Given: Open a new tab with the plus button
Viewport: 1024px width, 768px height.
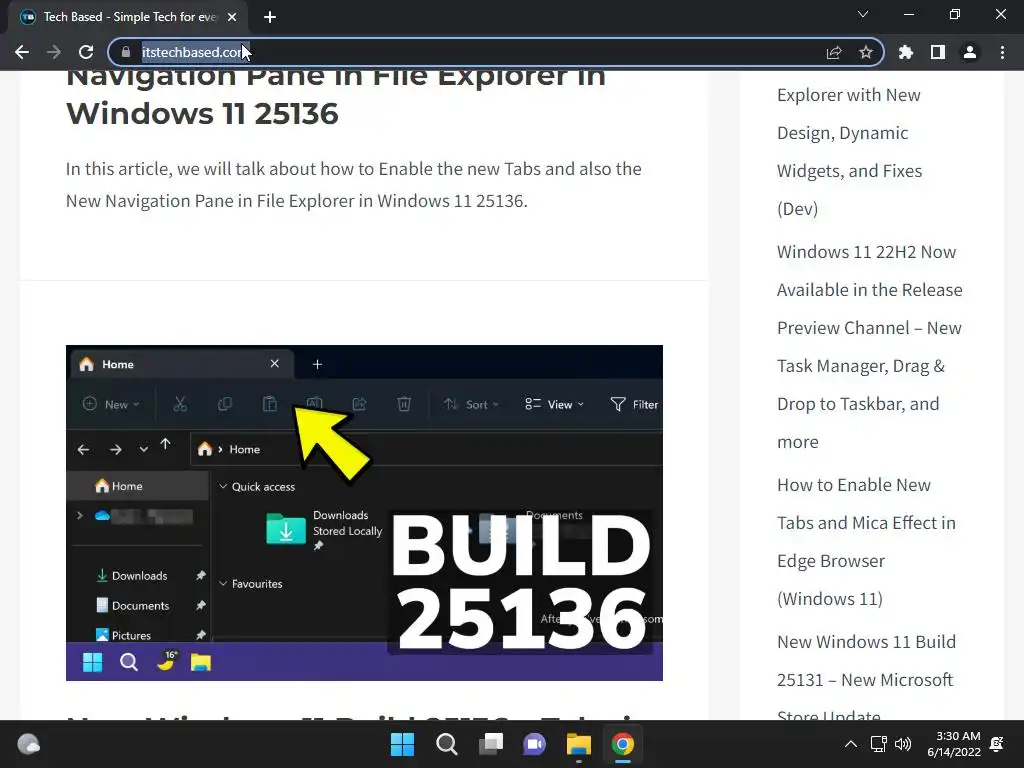Looking at the screenshot, I should [x=270, y=17].
